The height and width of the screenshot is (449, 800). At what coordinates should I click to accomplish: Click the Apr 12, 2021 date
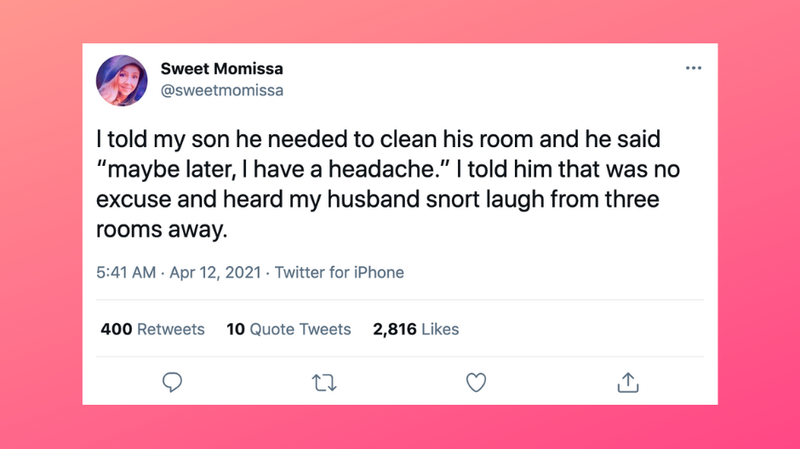[216, 272]
